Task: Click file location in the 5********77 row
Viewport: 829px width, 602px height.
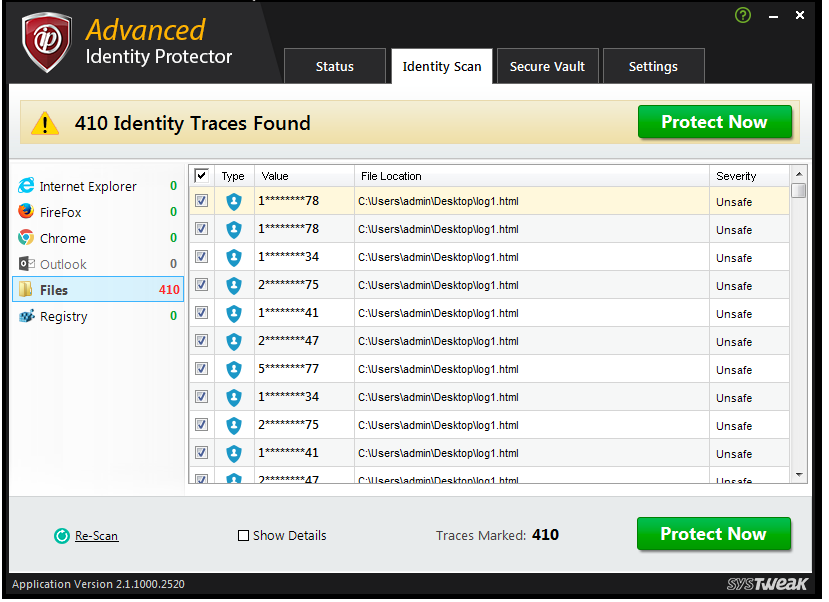Action: pyautogui.click(x=438, y=369)
